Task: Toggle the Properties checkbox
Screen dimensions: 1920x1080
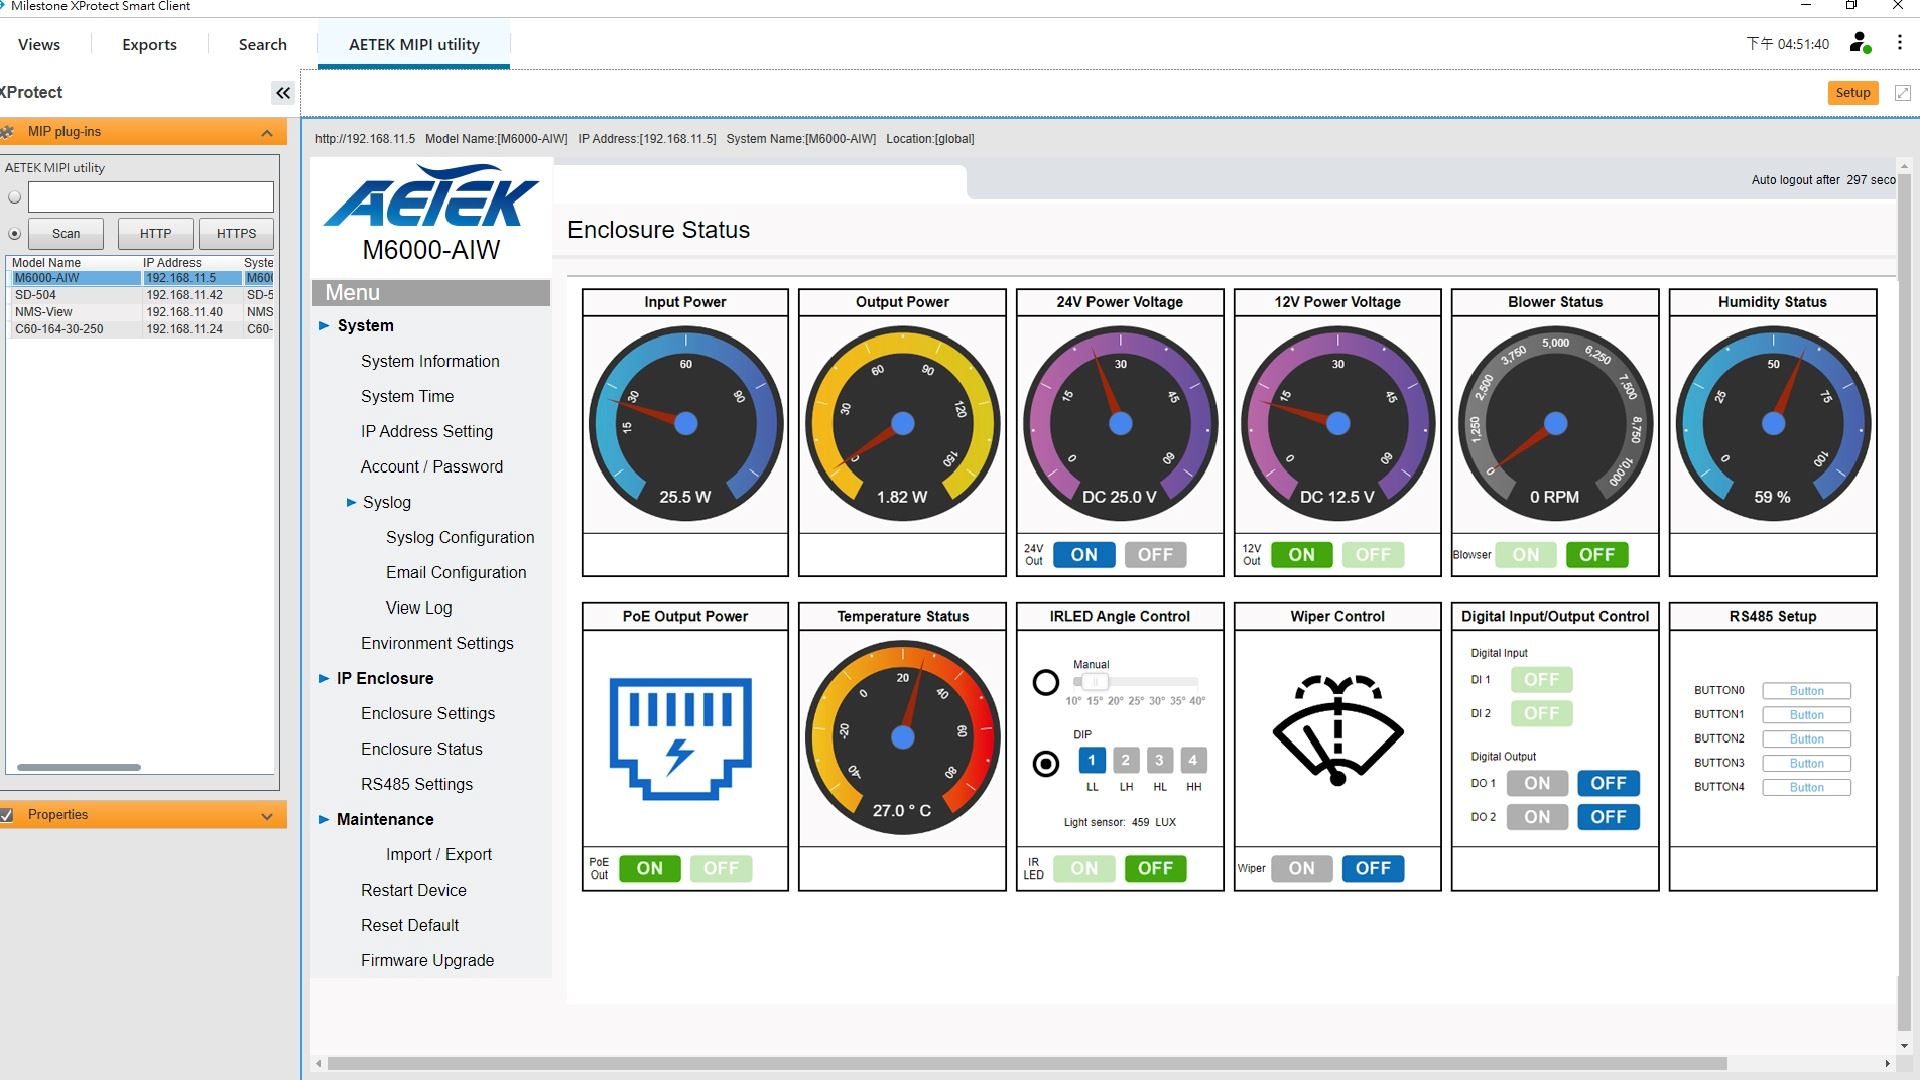Action: [x=7, y=815]
